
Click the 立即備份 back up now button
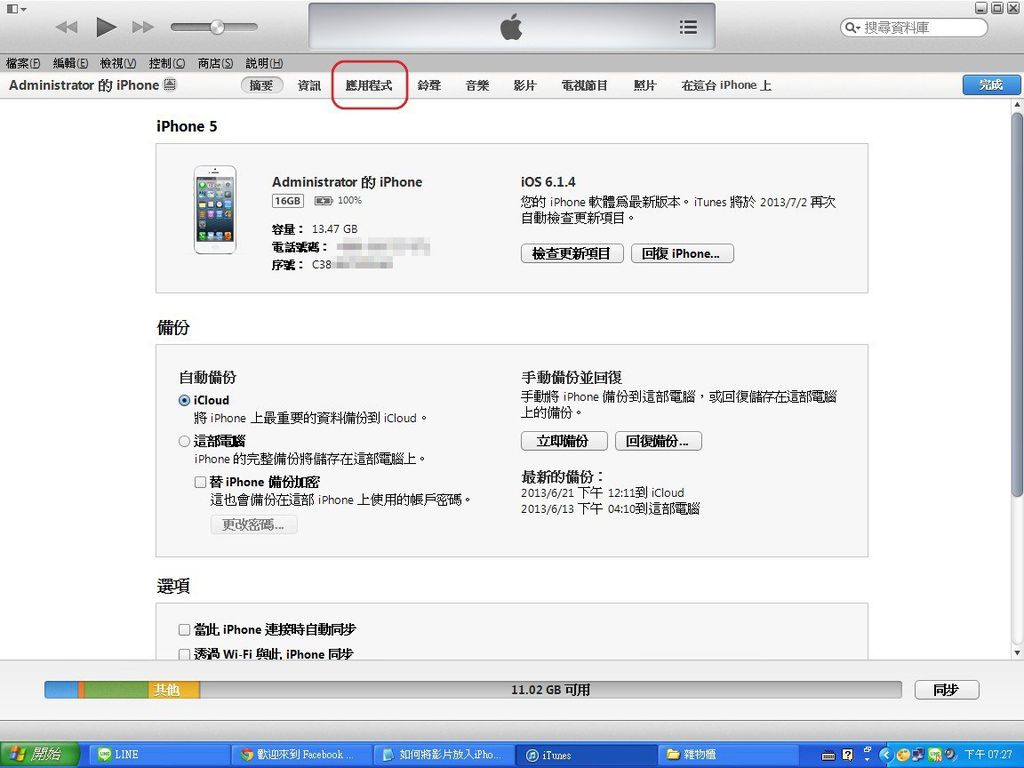coord(564,441)
